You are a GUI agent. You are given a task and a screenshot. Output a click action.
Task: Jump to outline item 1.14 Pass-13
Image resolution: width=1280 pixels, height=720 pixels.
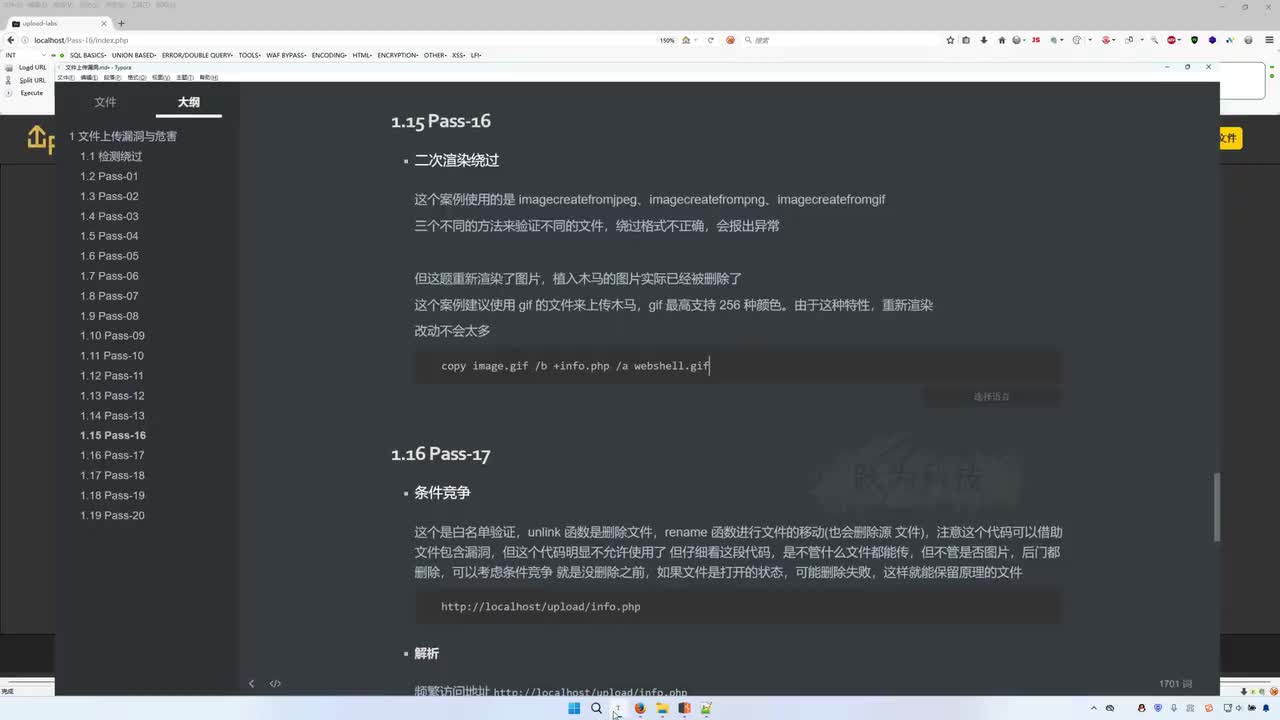[x=112, y=416]
